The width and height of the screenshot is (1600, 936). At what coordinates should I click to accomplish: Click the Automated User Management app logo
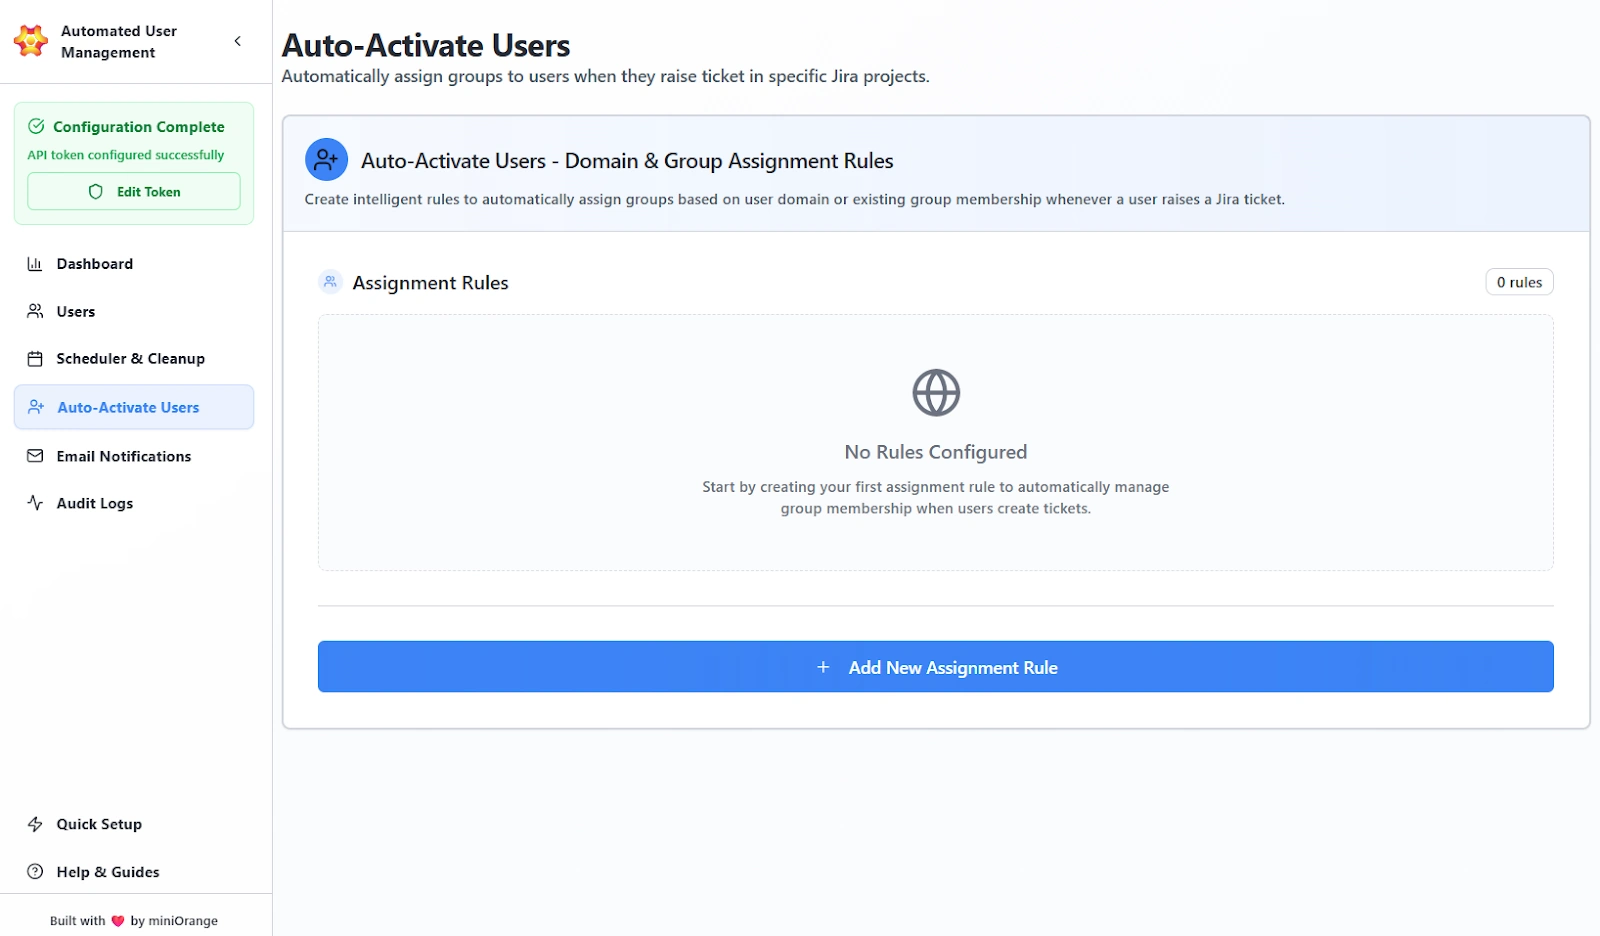point(30,41)
